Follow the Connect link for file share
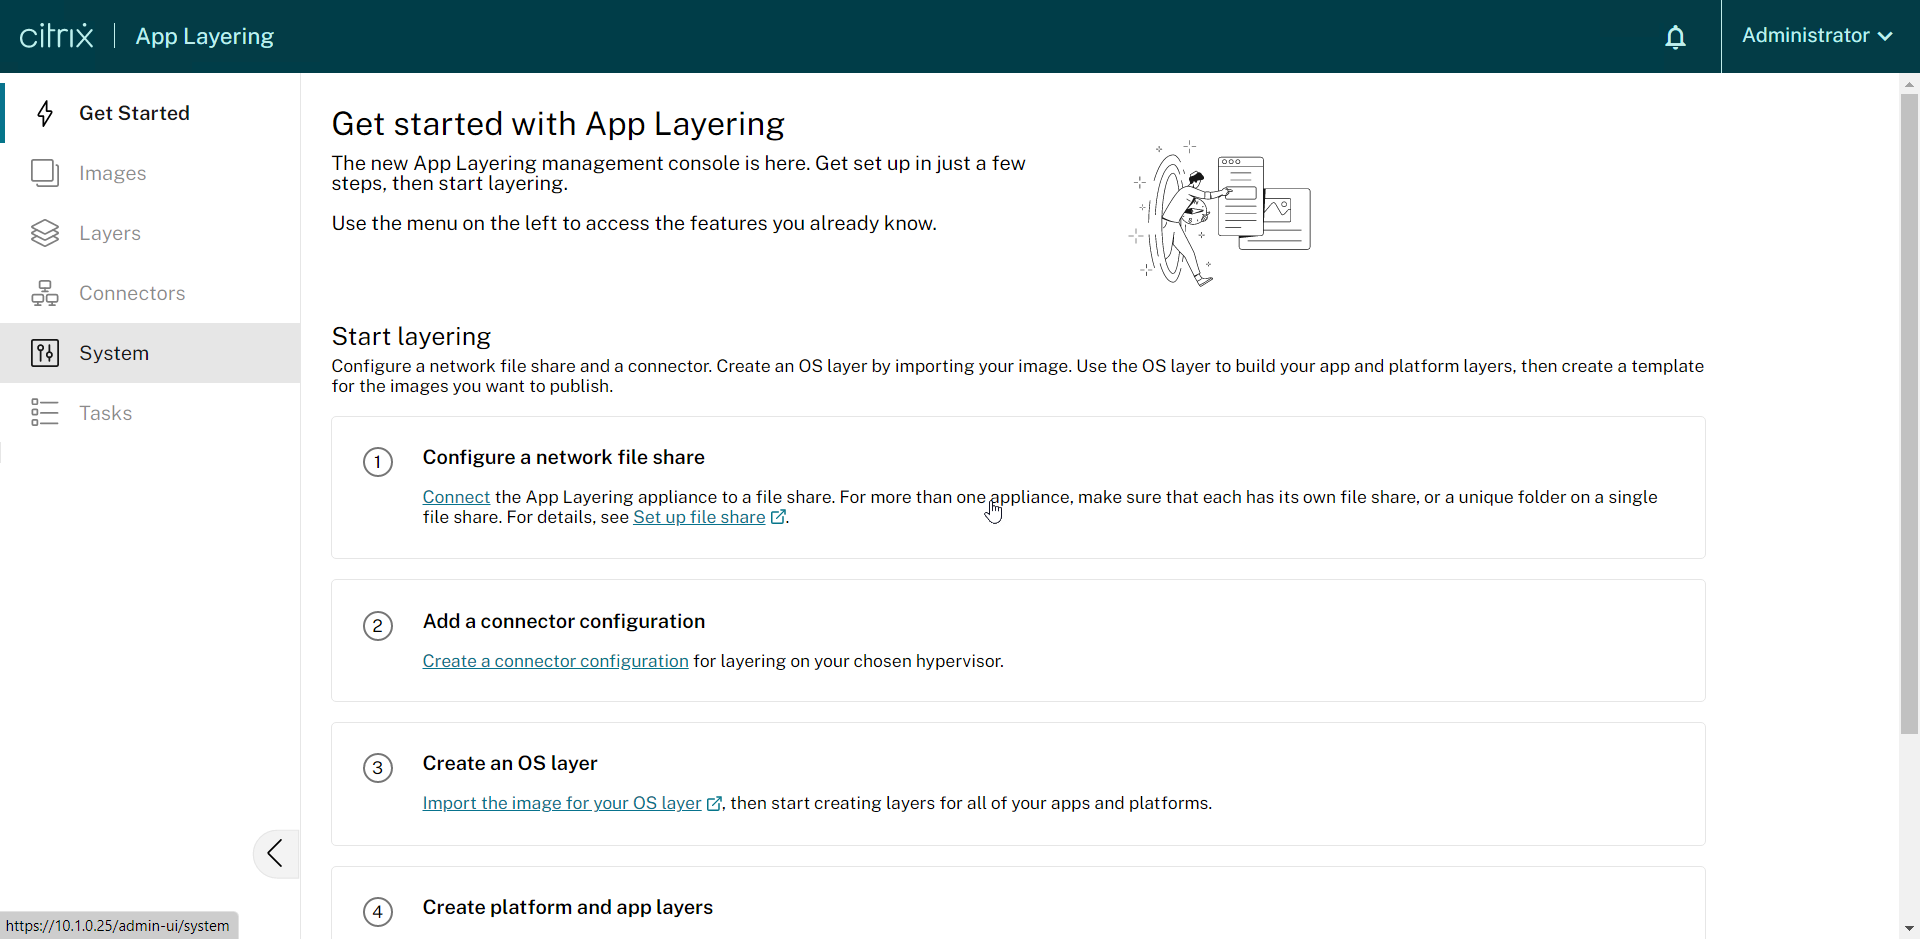Viewport: 1920px width, 939px height. point(456,497)
